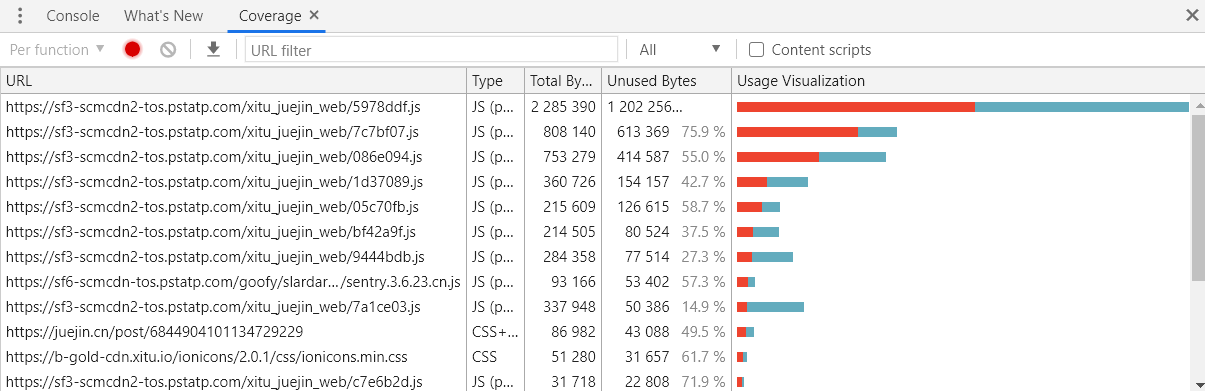
Task: Click total bytes value 337 948
Action: tap(569, 306)
